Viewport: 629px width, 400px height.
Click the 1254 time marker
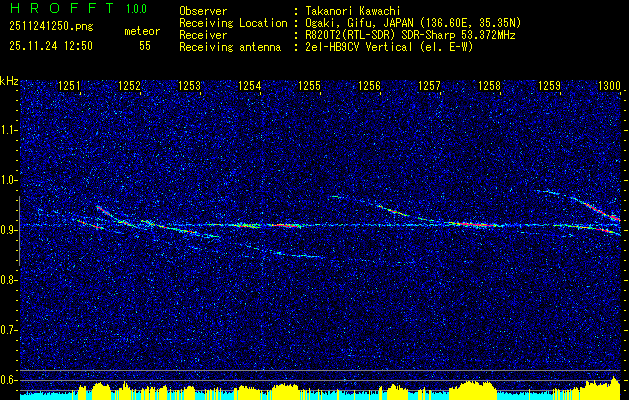(250, 86)
